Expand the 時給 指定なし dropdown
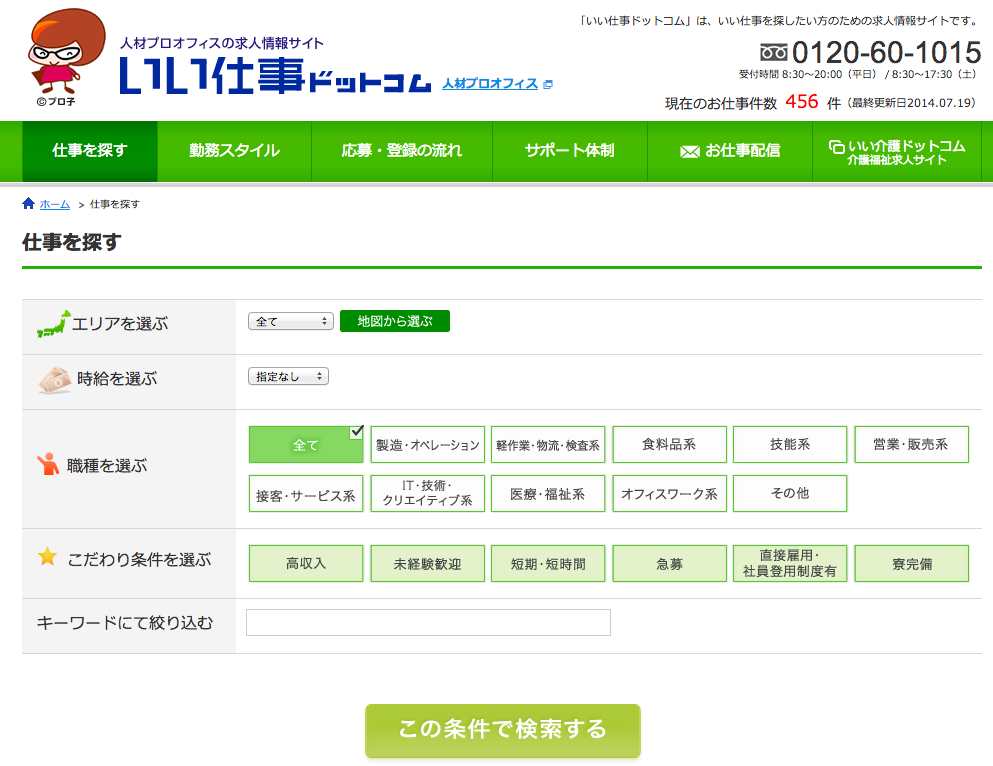Screen dimensions: 993x766 [x=288, y=376]
